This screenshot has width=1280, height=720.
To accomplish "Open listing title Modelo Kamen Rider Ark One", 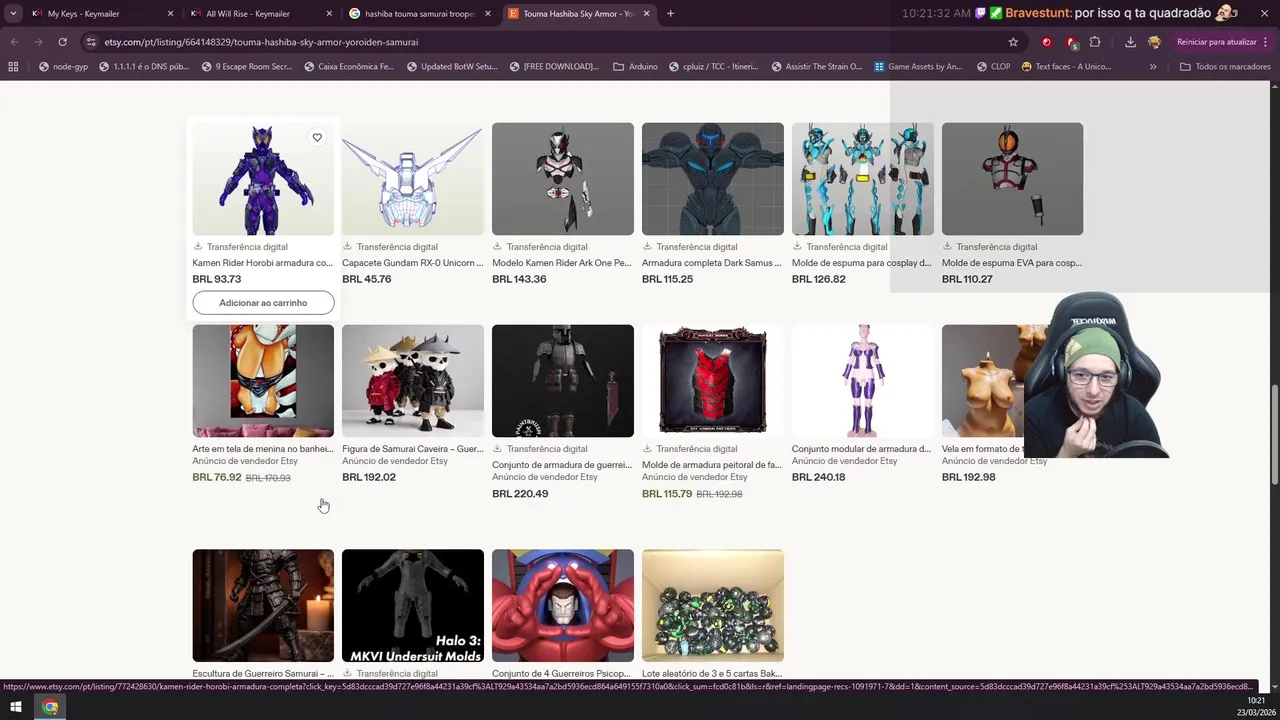I will pos(562,263).
